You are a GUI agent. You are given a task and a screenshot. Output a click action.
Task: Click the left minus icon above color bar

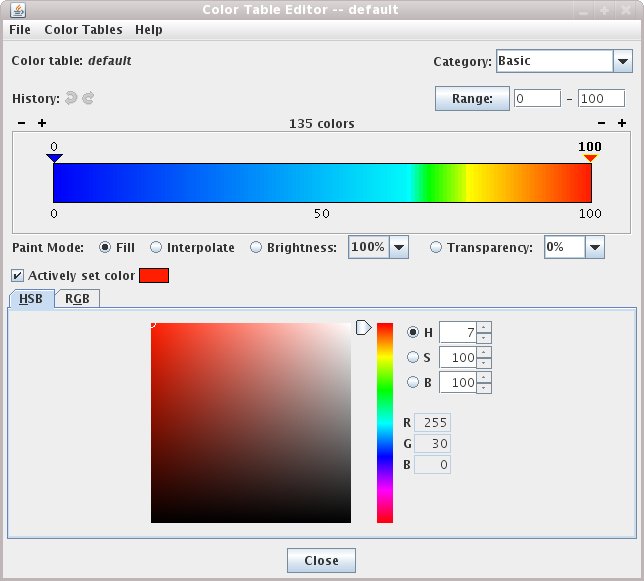pyautogui.click(x=22, y=123)
